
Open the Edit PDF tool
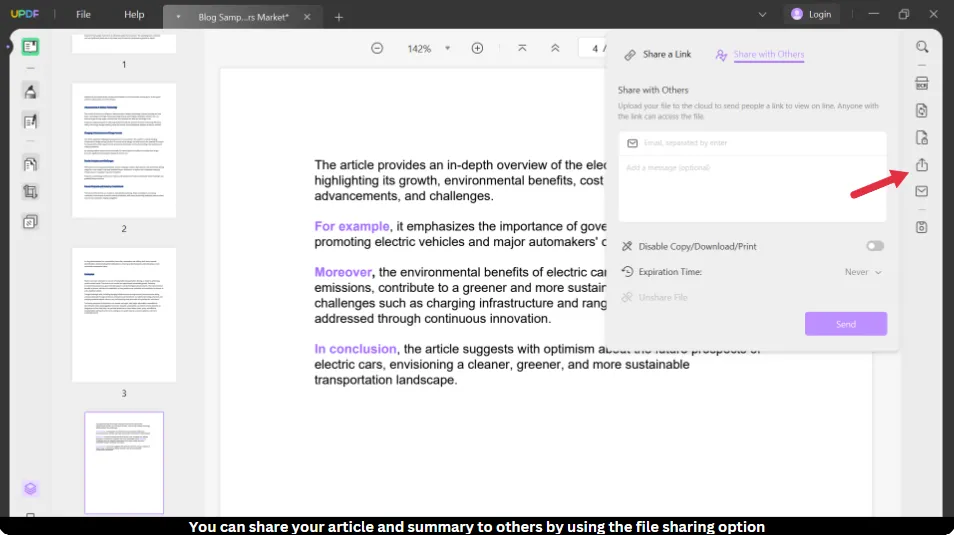point(30,121)
